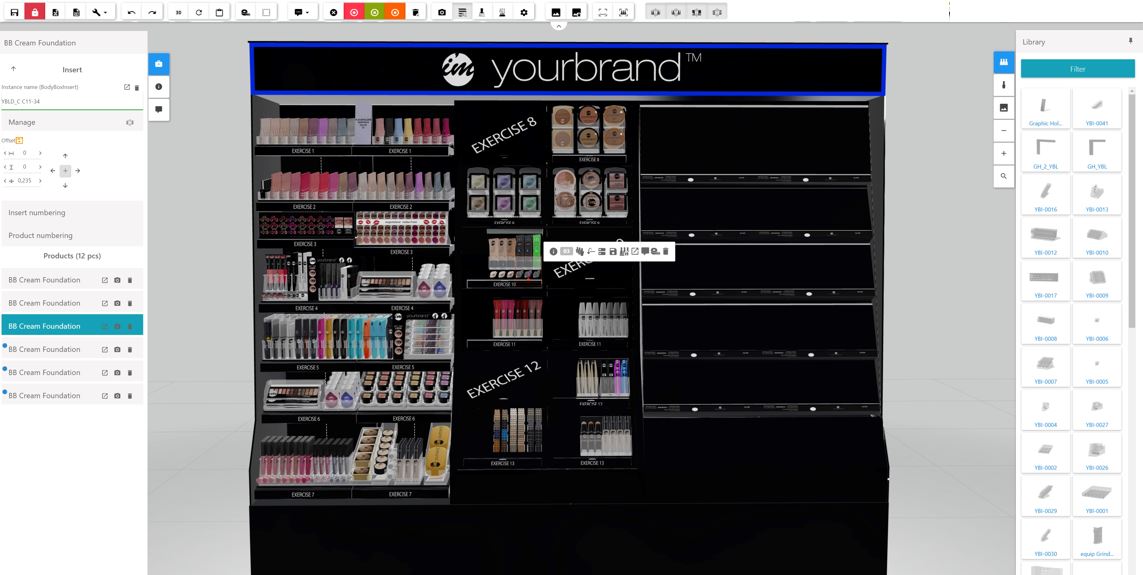1143x575 pixels.
Task: Select the YBI-0012 library thumbnail
Action: (x=1045, y=238)
